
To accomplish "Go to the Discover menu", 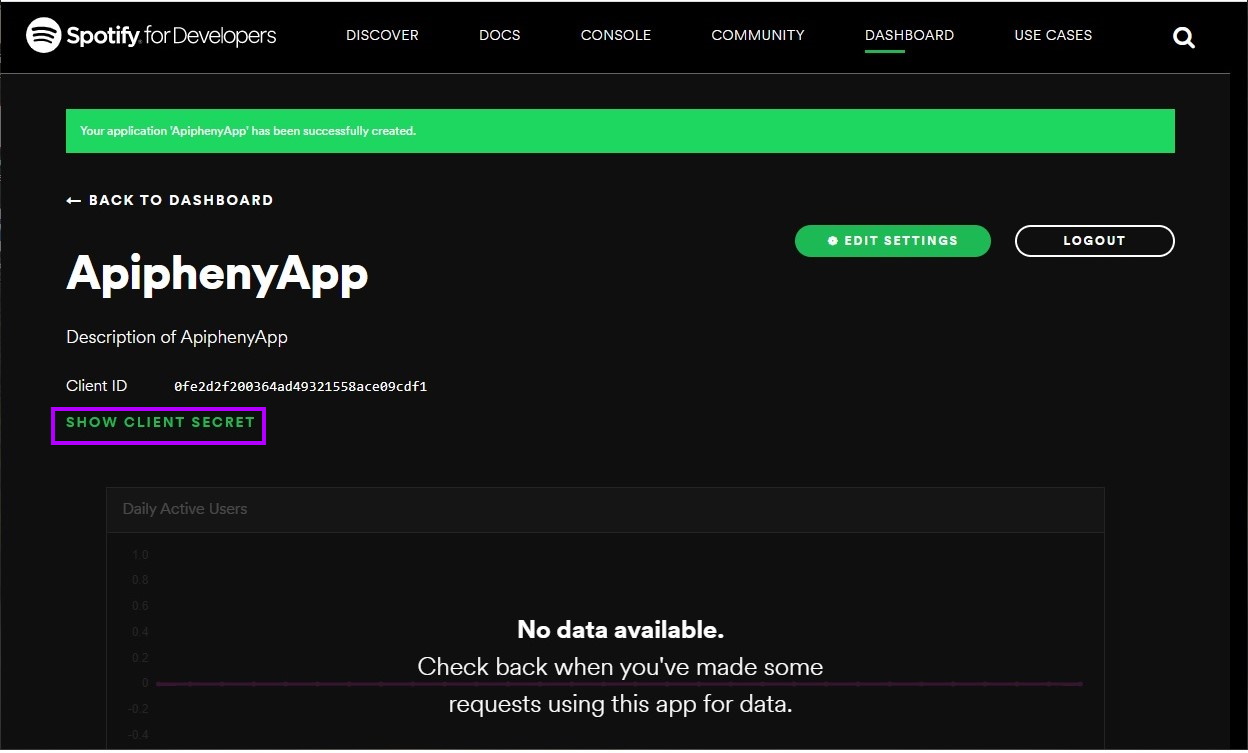I will [x=382, y=35].
